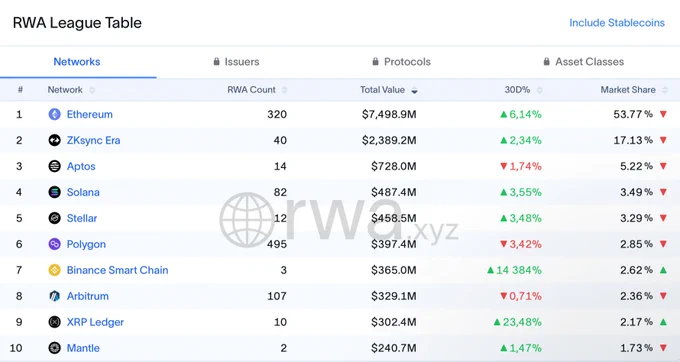This screenshot has width=680, height=362.
Task: Click Arbitrum's total value $329.1M
Action: coord(394,296)
